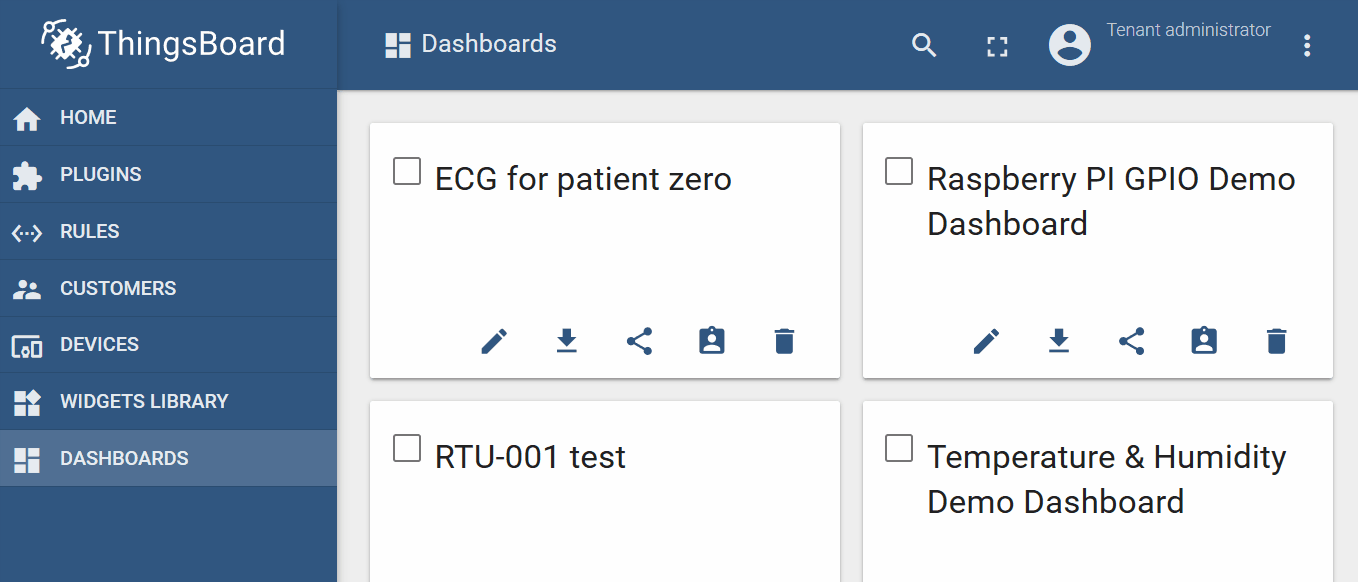Share the Raspberry PI GPIO Demo Dashboard
This screenshot has height=582, width=1358.
(x=1131, y=341)
